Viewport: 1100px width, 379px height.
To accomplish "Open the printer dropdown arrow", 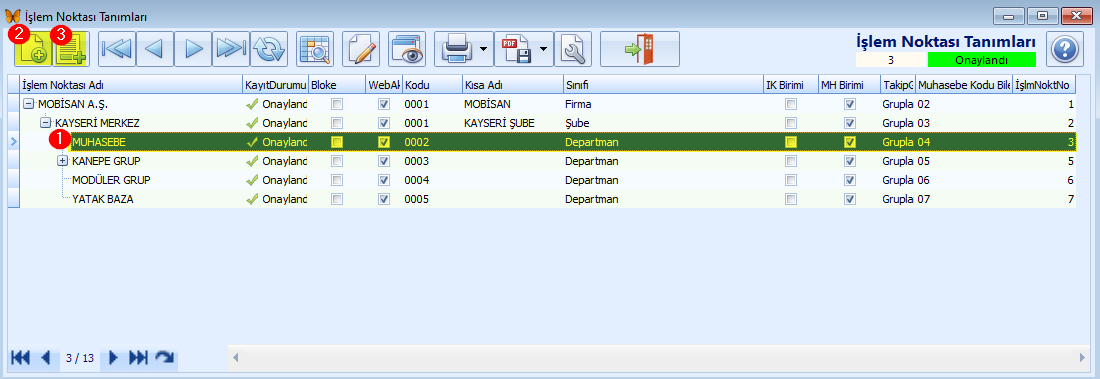I will tap(484, 49).
